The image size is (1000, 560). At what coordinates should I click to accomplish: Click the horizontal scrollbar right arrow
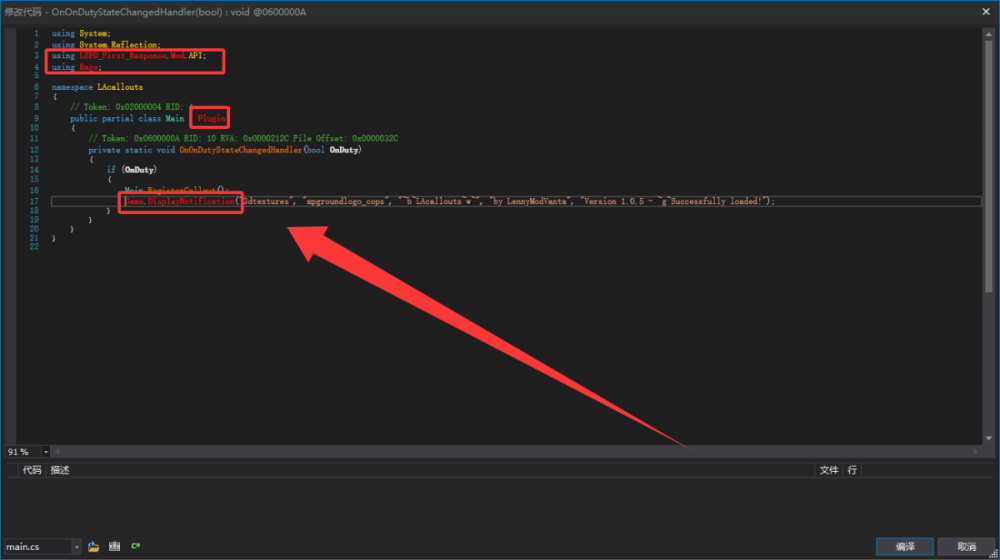tap(975, 452)
